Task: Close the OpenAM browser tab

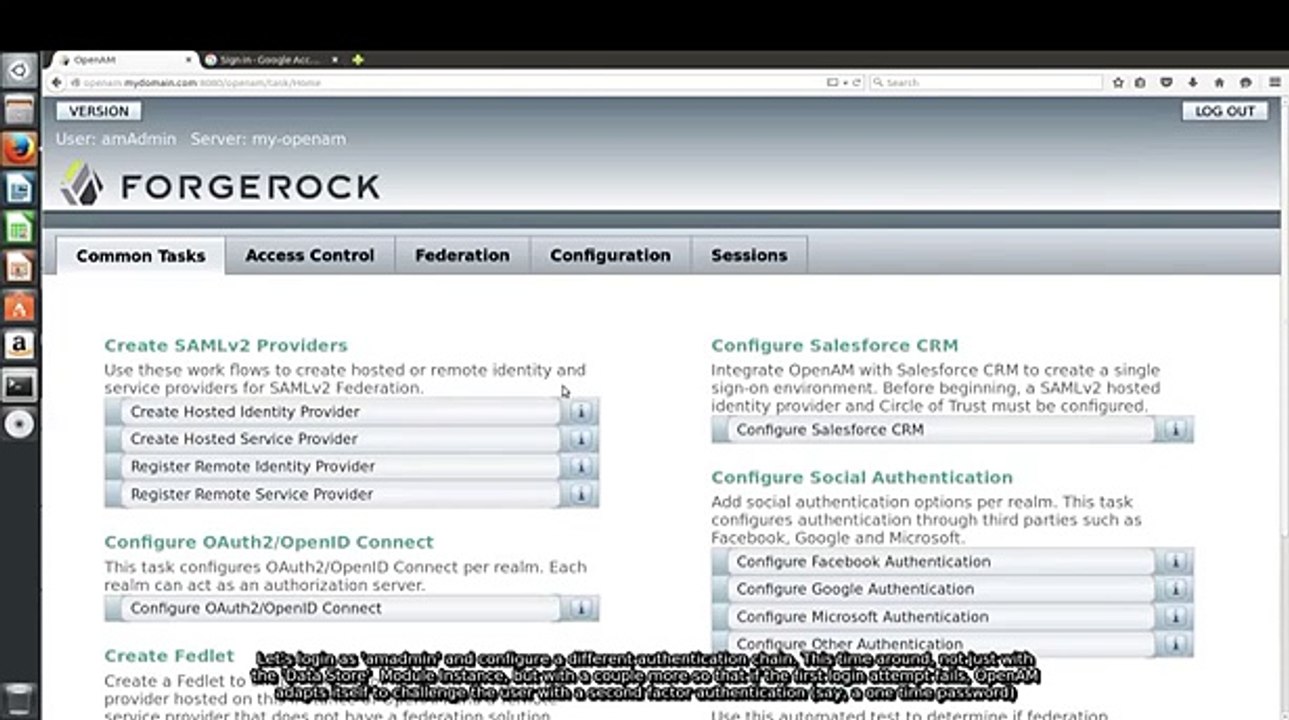Action: [x=190, y=60]
